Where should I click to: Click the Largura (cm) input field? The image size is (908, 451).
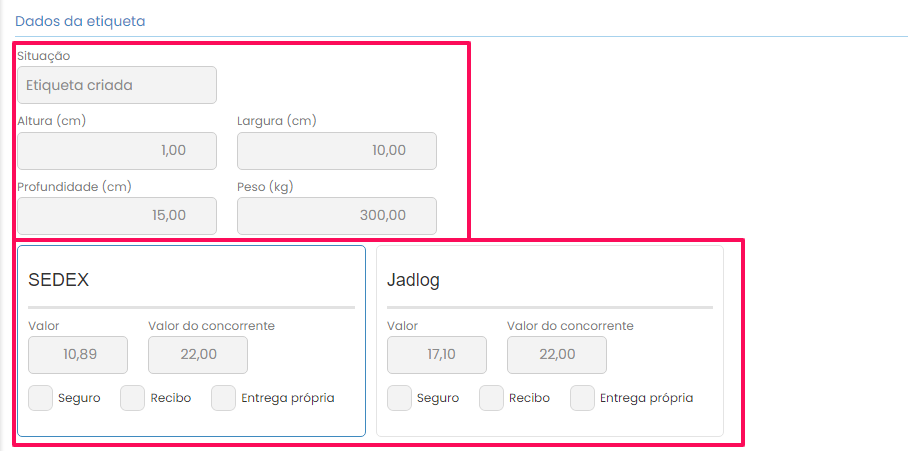coord(336,150)
